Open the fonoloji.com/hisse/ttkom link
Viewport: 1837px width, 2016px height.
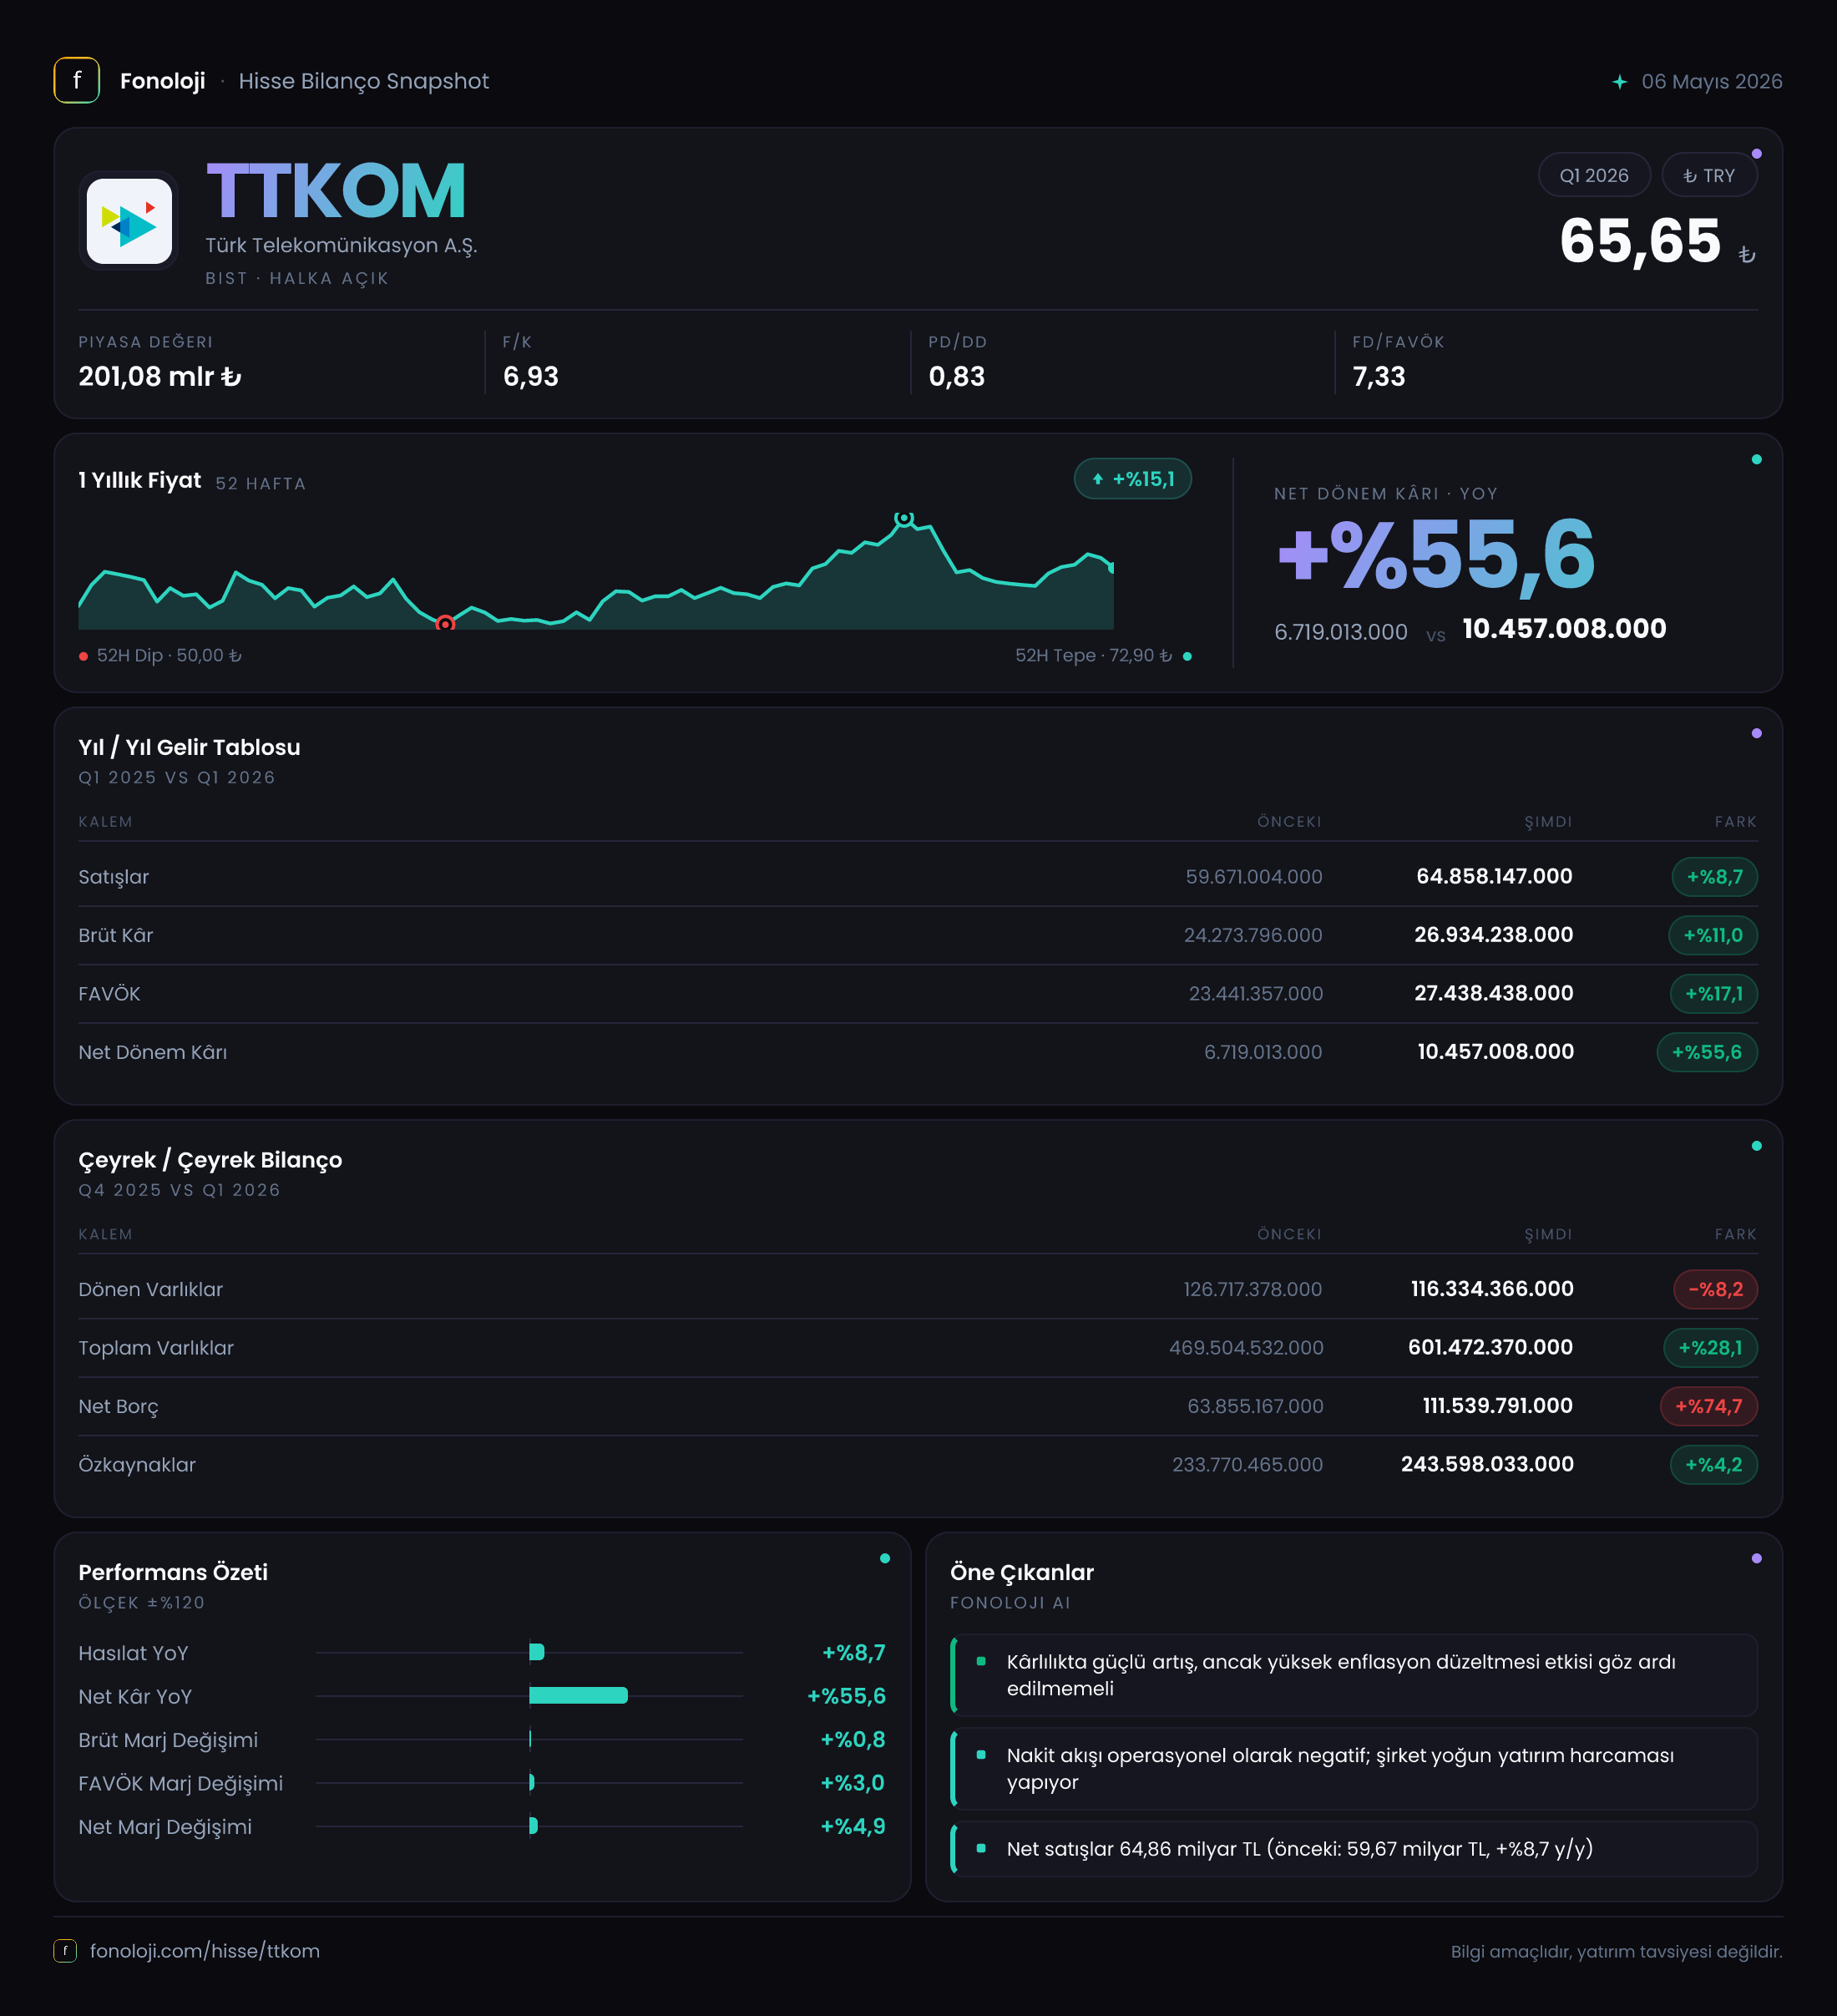tap(205, 1950)
